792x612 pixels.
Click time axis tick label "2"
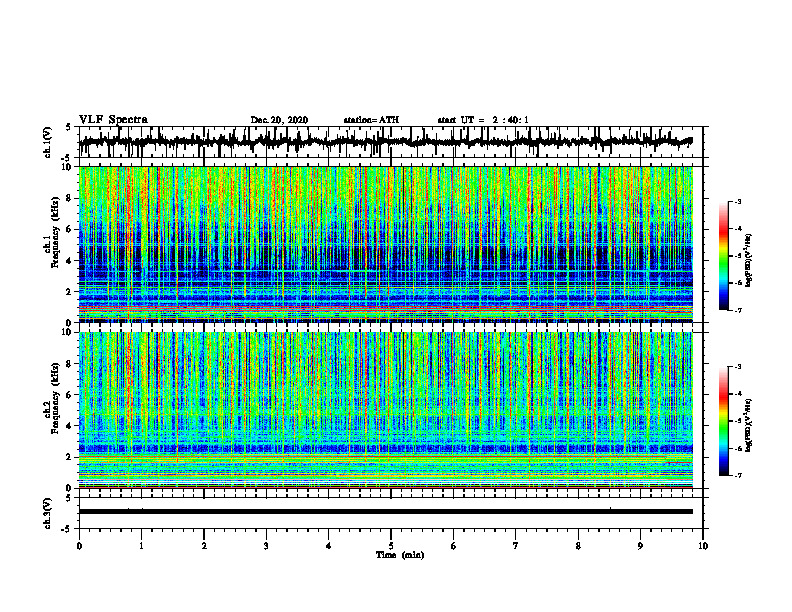pos(204,546)
